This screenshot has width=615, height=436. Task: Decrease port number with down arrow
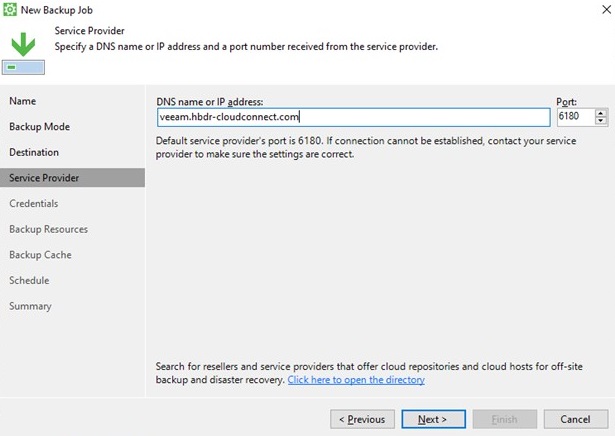click(600, 121)
